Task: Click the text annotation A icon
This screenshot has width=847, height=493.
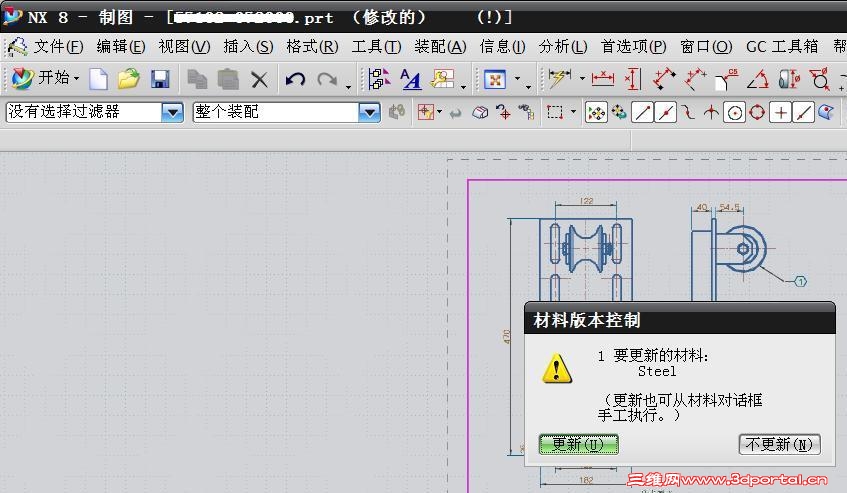Action: (411, 79)
